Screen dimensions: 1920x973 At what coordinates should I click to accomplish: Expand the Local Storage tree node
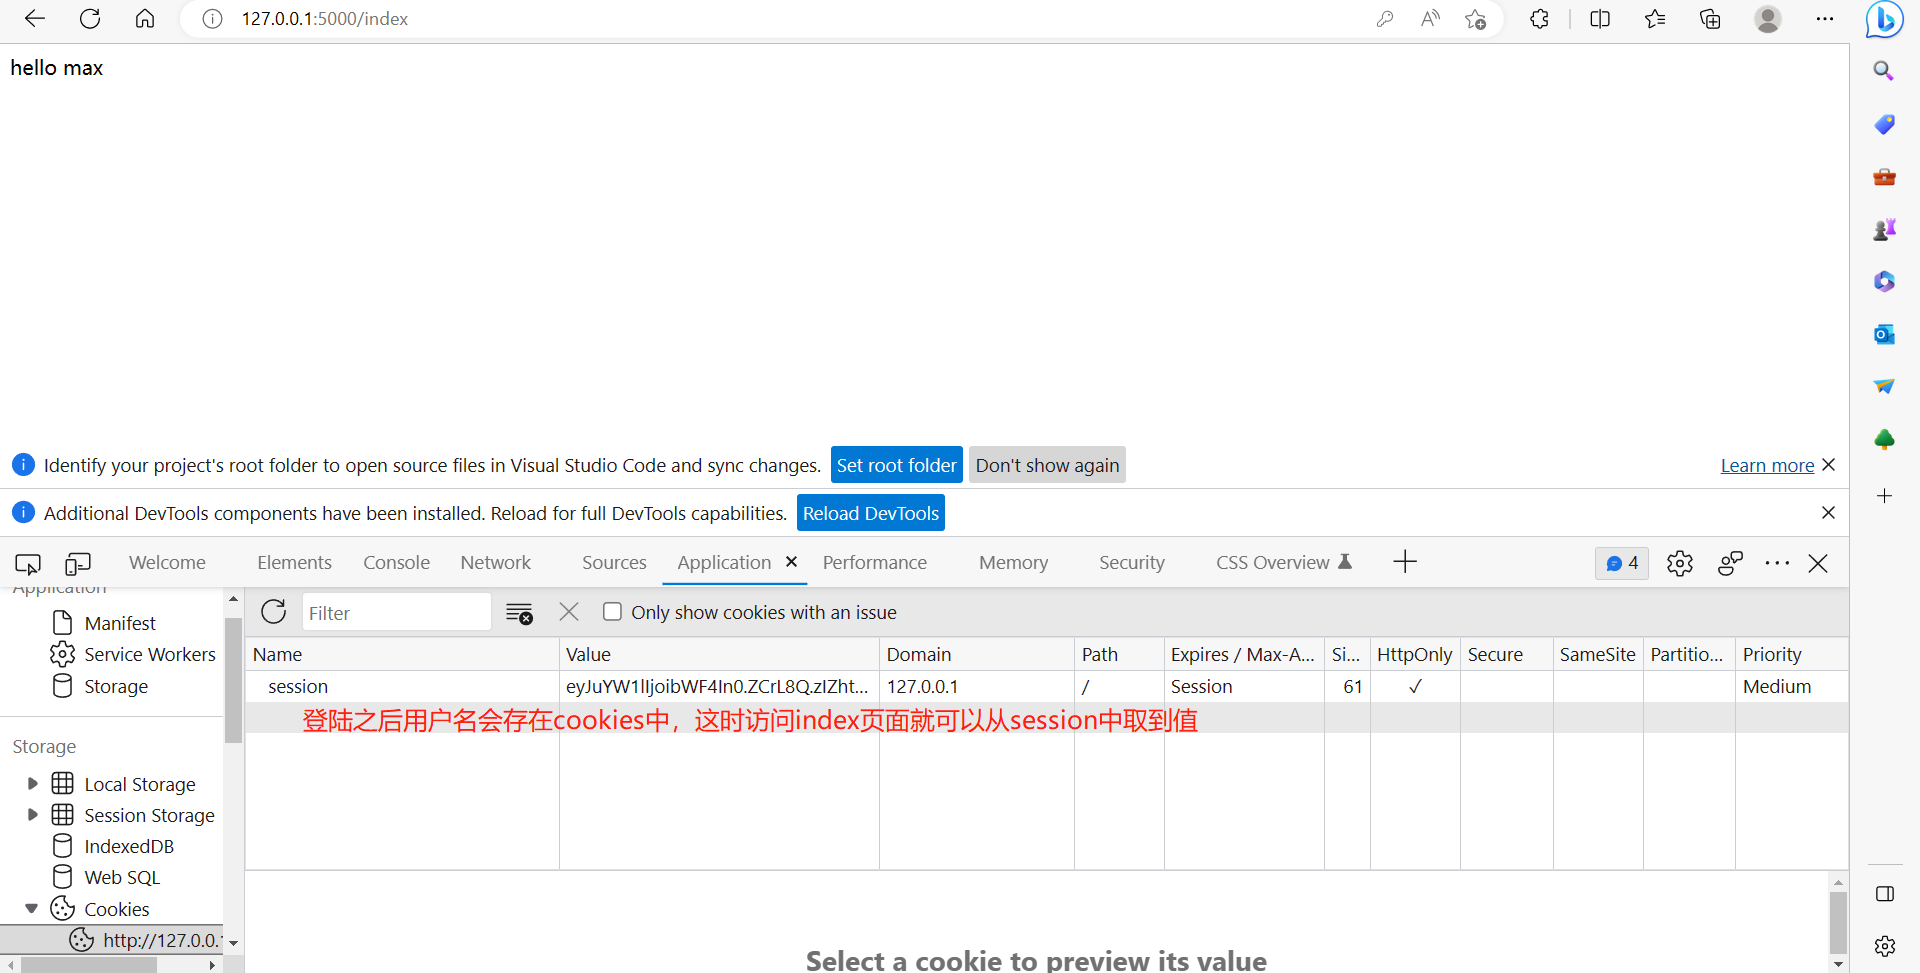point(32,784)
